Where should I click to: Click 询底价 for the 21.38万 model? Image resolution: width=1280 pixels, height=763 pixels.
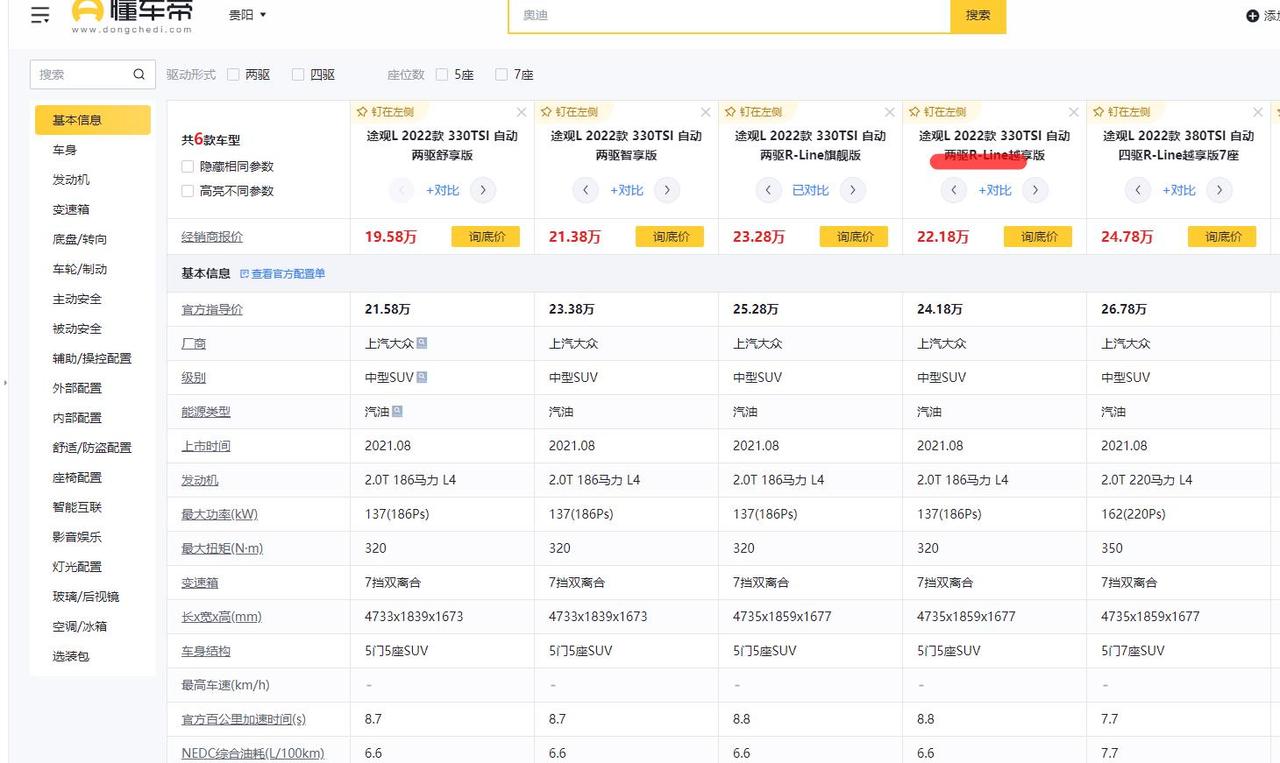(x=670, y=237)
